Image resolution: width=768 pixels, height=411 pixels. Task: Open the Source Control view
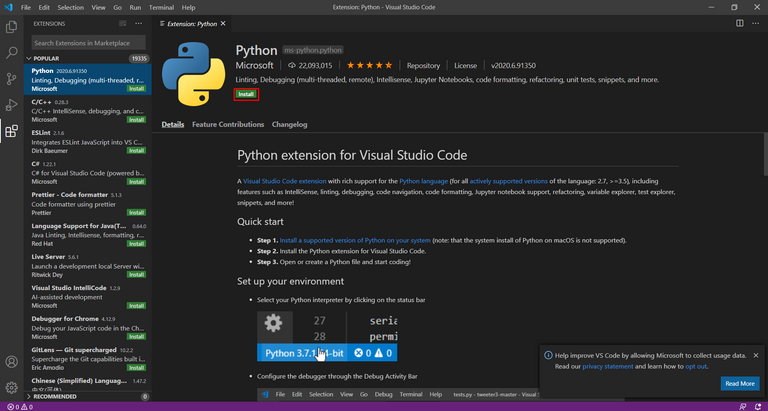click(x=11, y=78)
